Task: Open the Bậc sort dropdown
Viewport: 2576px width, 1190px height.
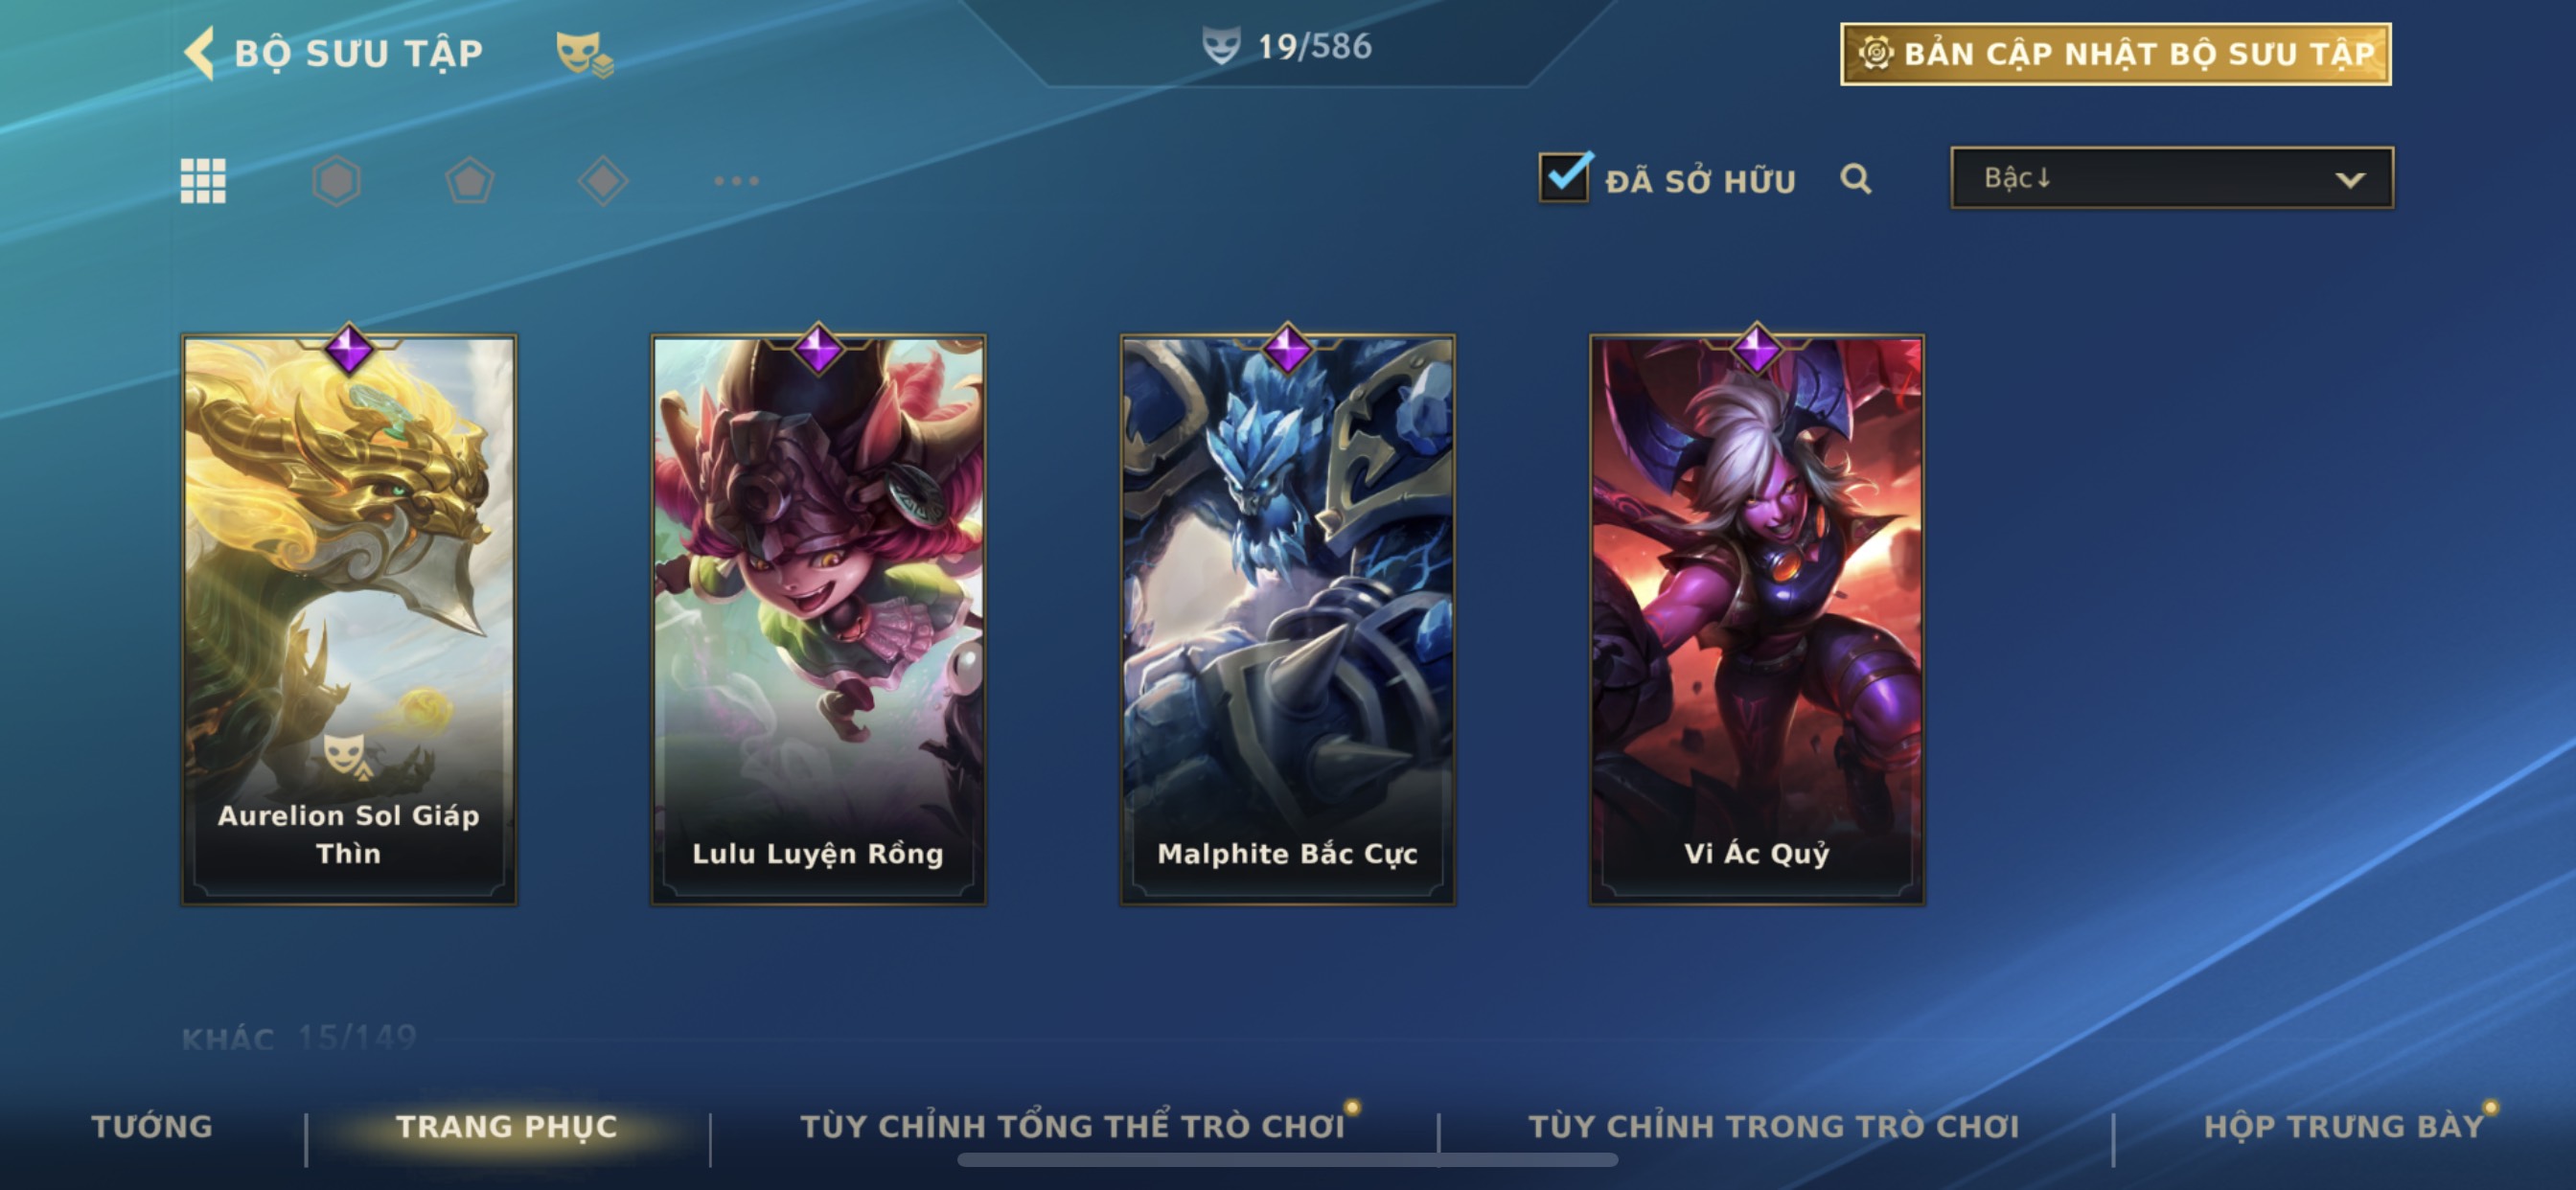Action: (x=2172, y=178)
